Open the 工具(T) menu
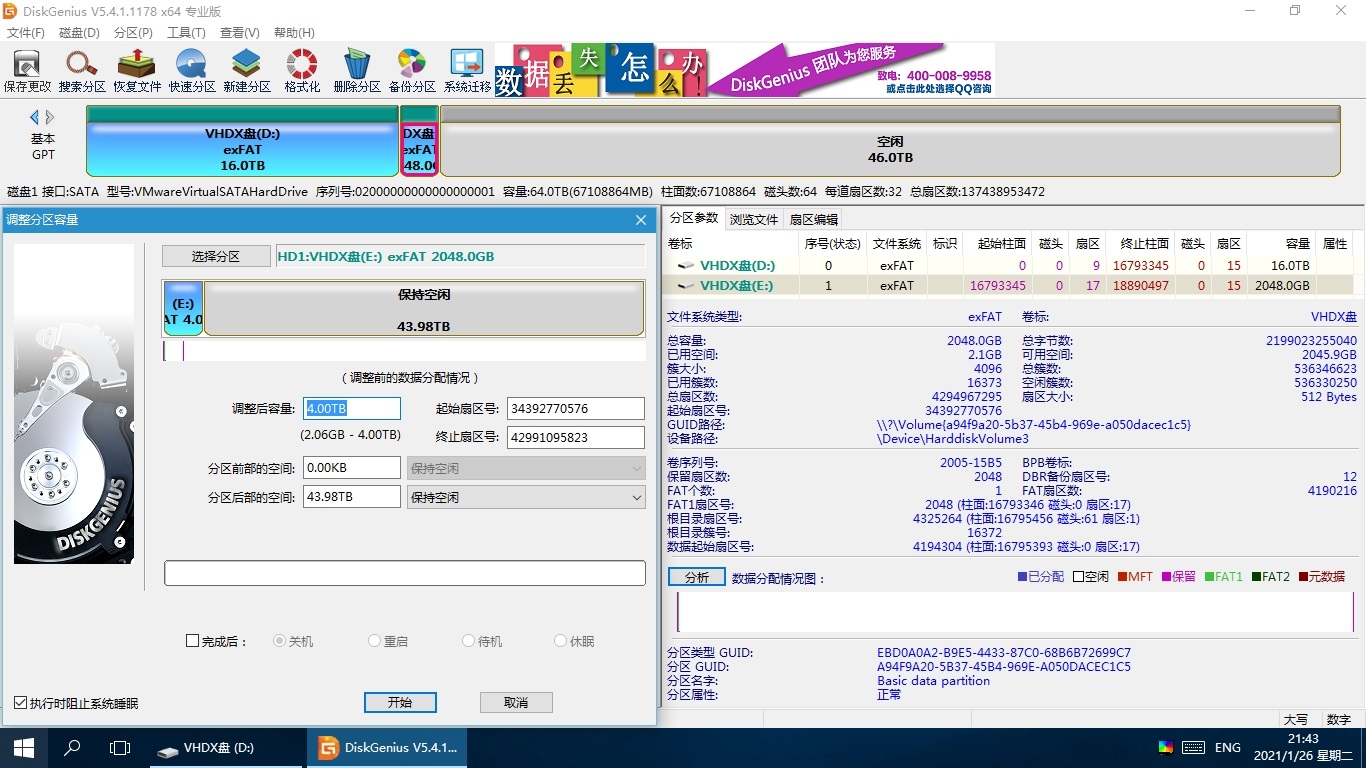Image resolution: width=1366 pixels, height=768 pixels. coord(186,33)
